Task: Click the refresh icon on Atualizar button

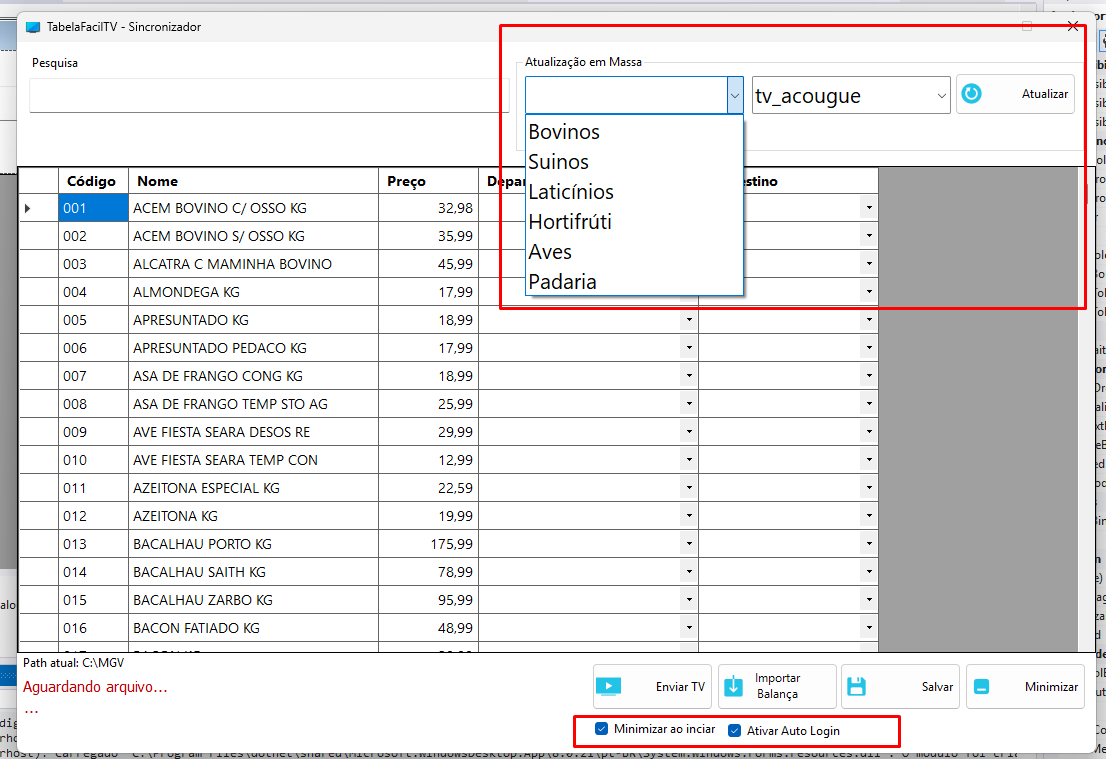Action: [971, 94]
